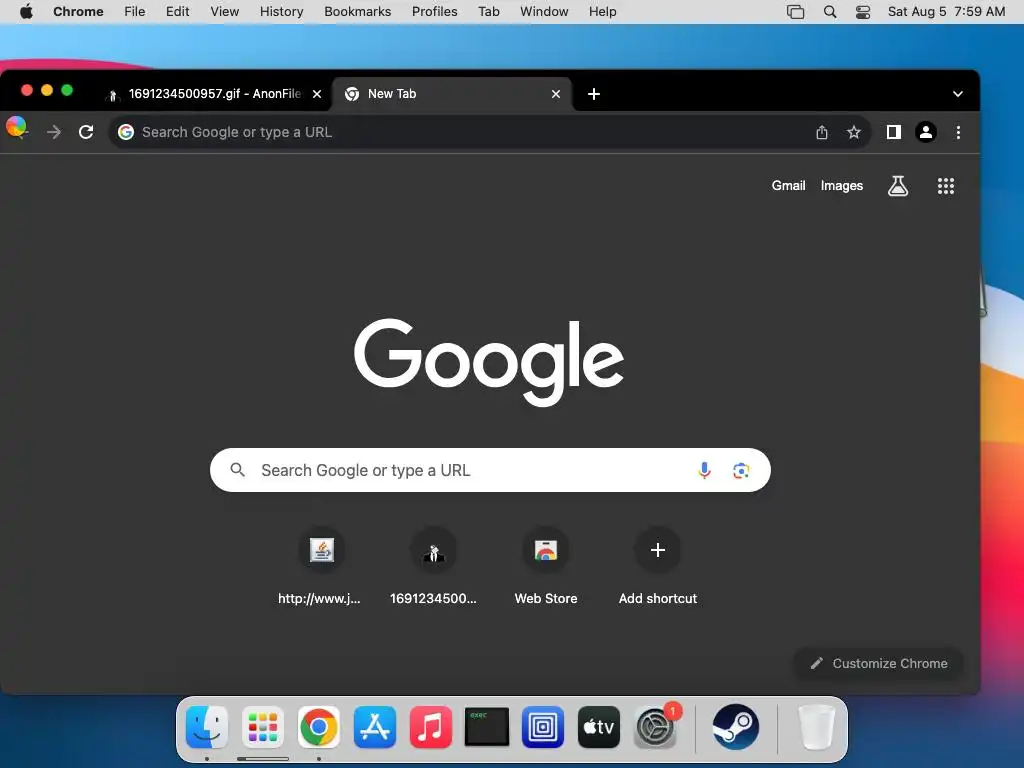Open the File menu

coord(135,12)
